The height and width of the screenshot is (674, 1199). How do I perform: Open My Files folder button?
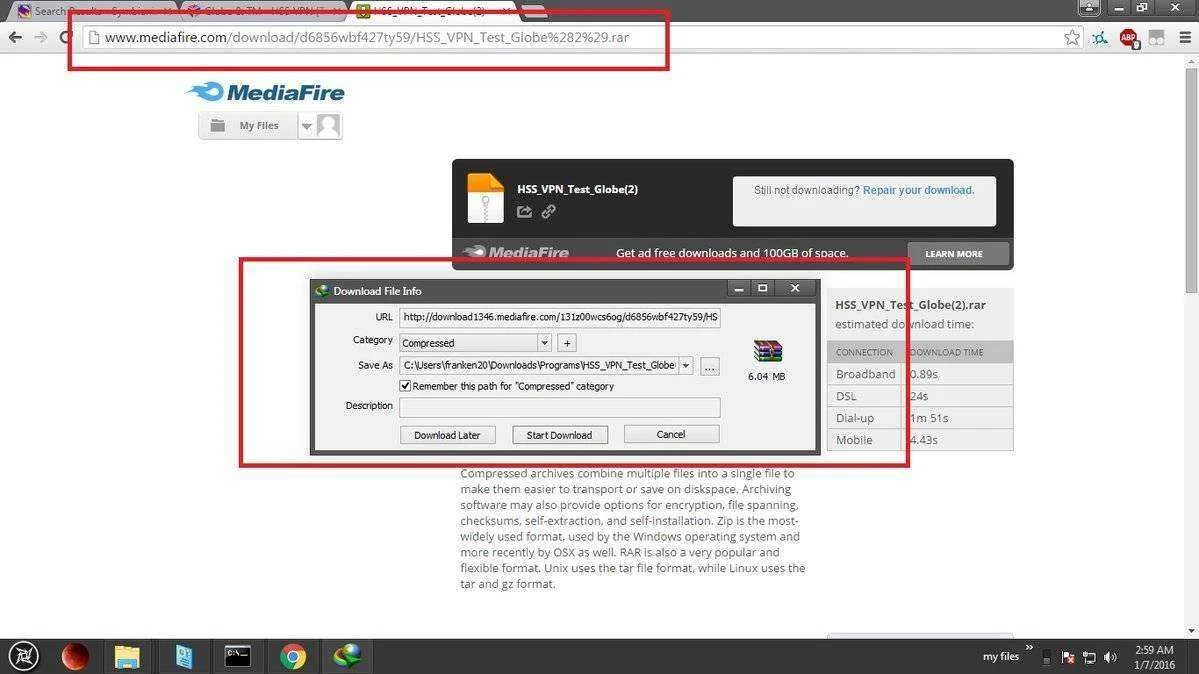point(248,125)
